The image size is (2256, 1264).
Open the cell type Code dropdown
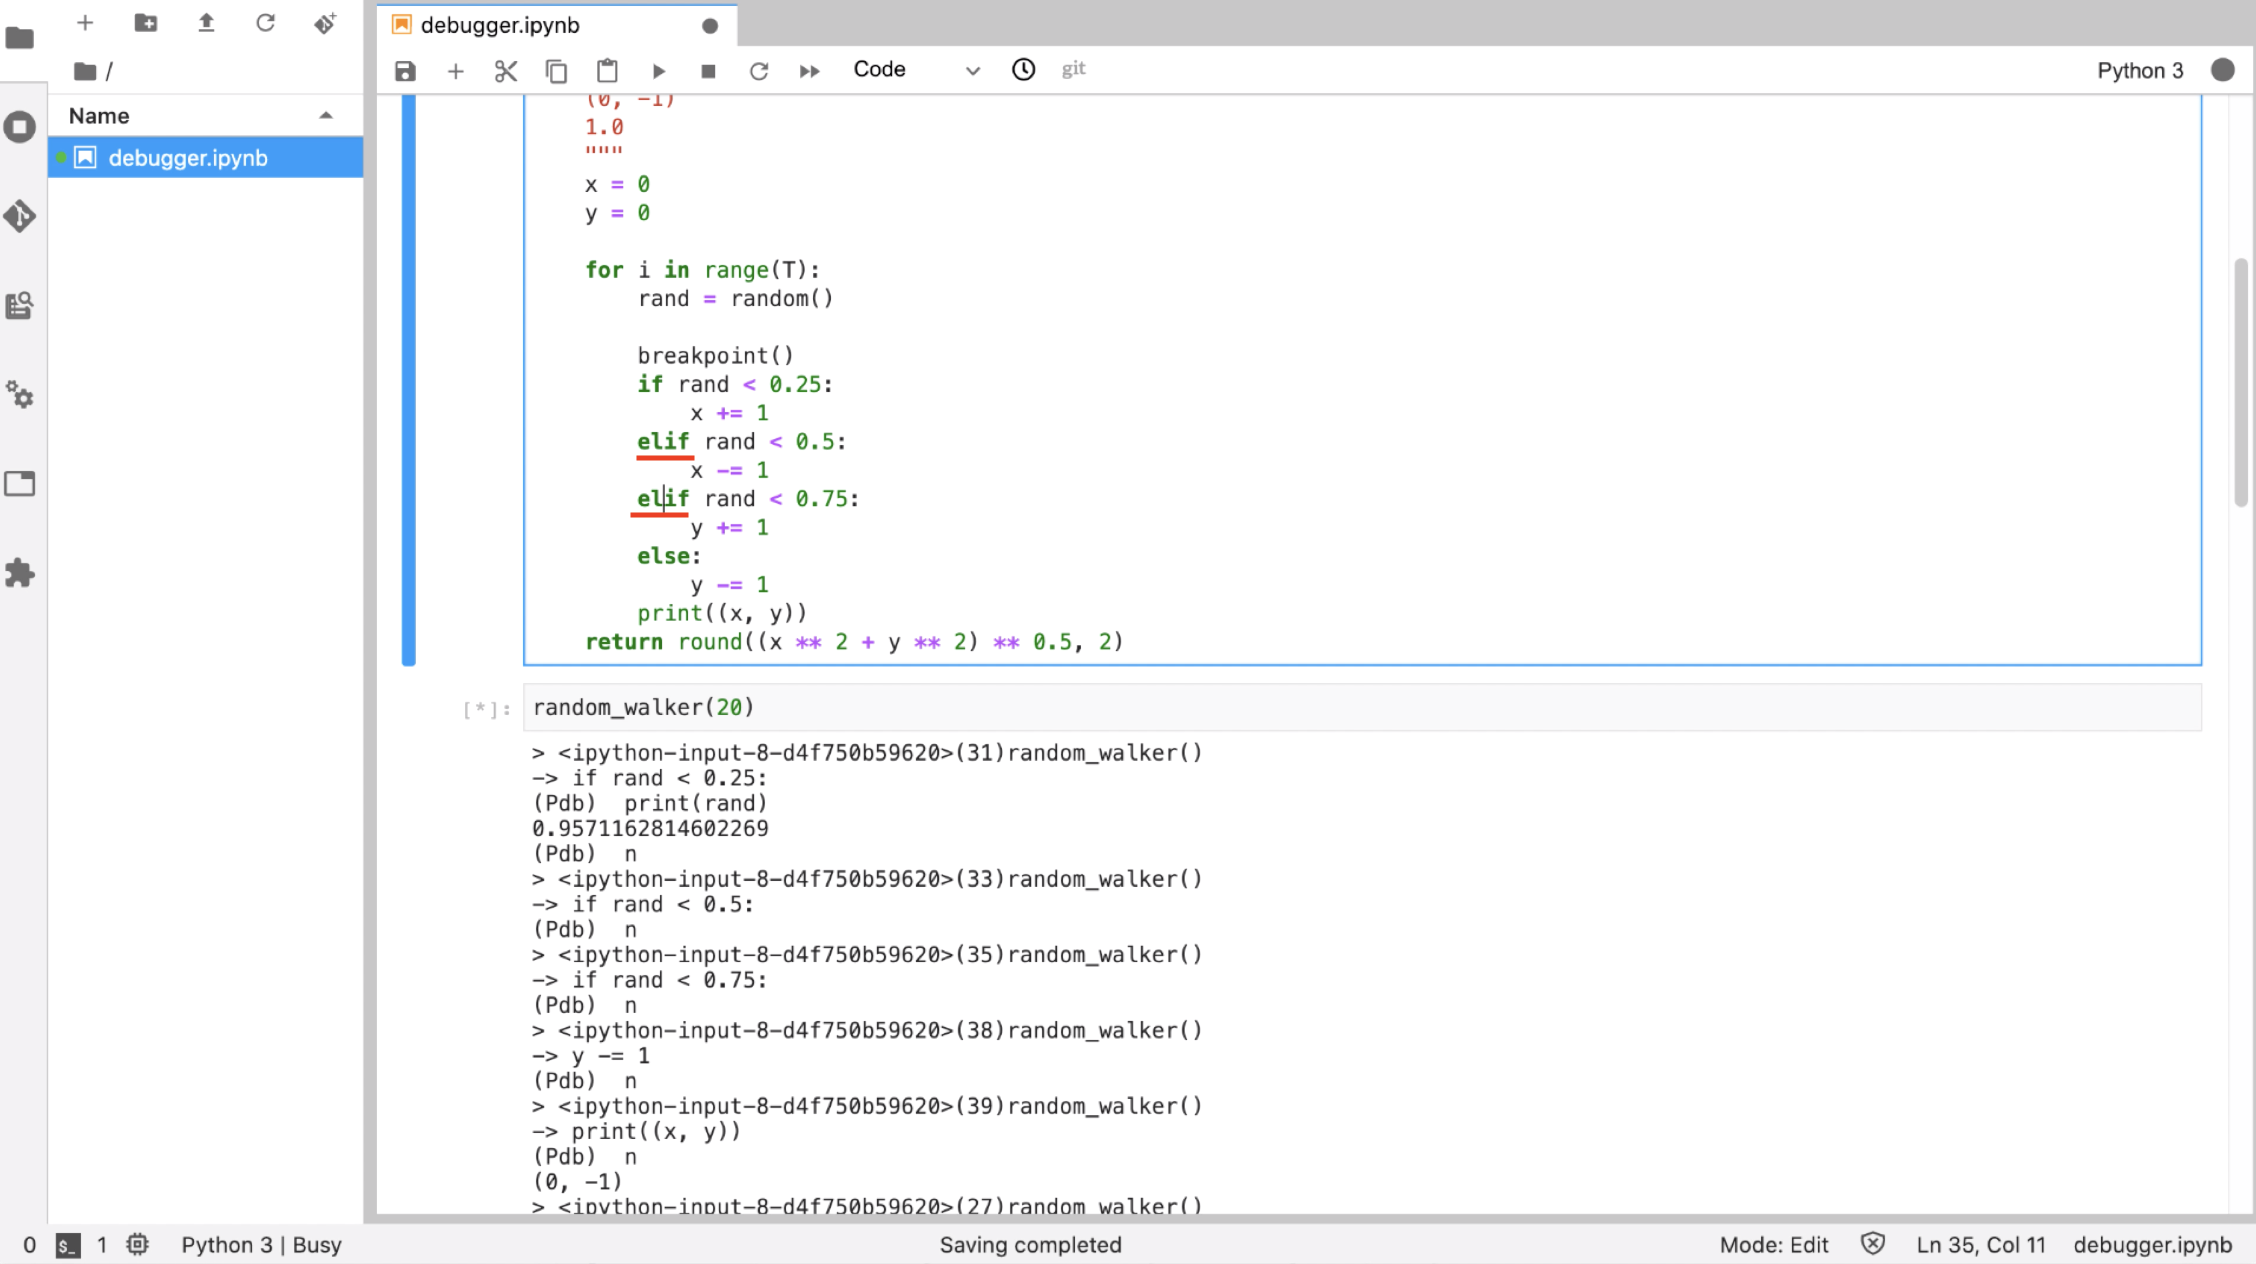(915, 70)
